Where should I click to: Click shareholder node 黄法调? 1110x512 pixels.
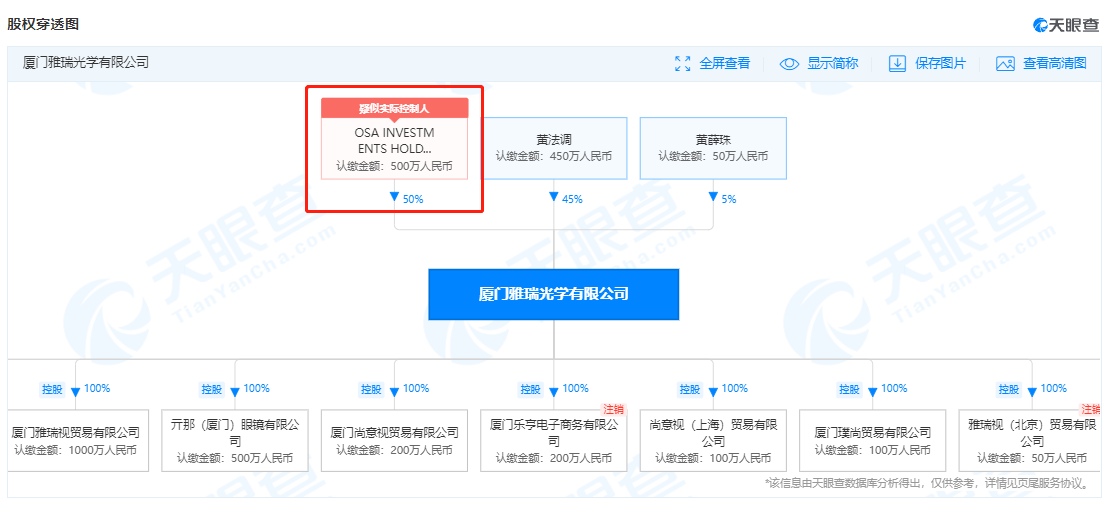pyautogui.click(x=553, y=148)
